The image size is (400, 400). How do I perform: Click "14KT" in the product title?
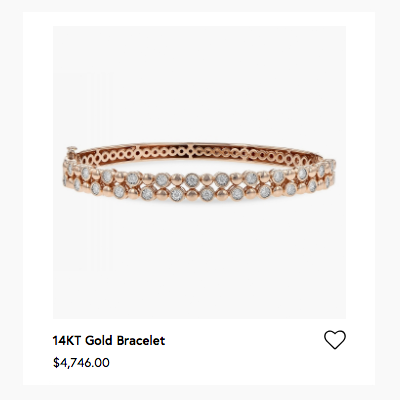coord(67,341)
